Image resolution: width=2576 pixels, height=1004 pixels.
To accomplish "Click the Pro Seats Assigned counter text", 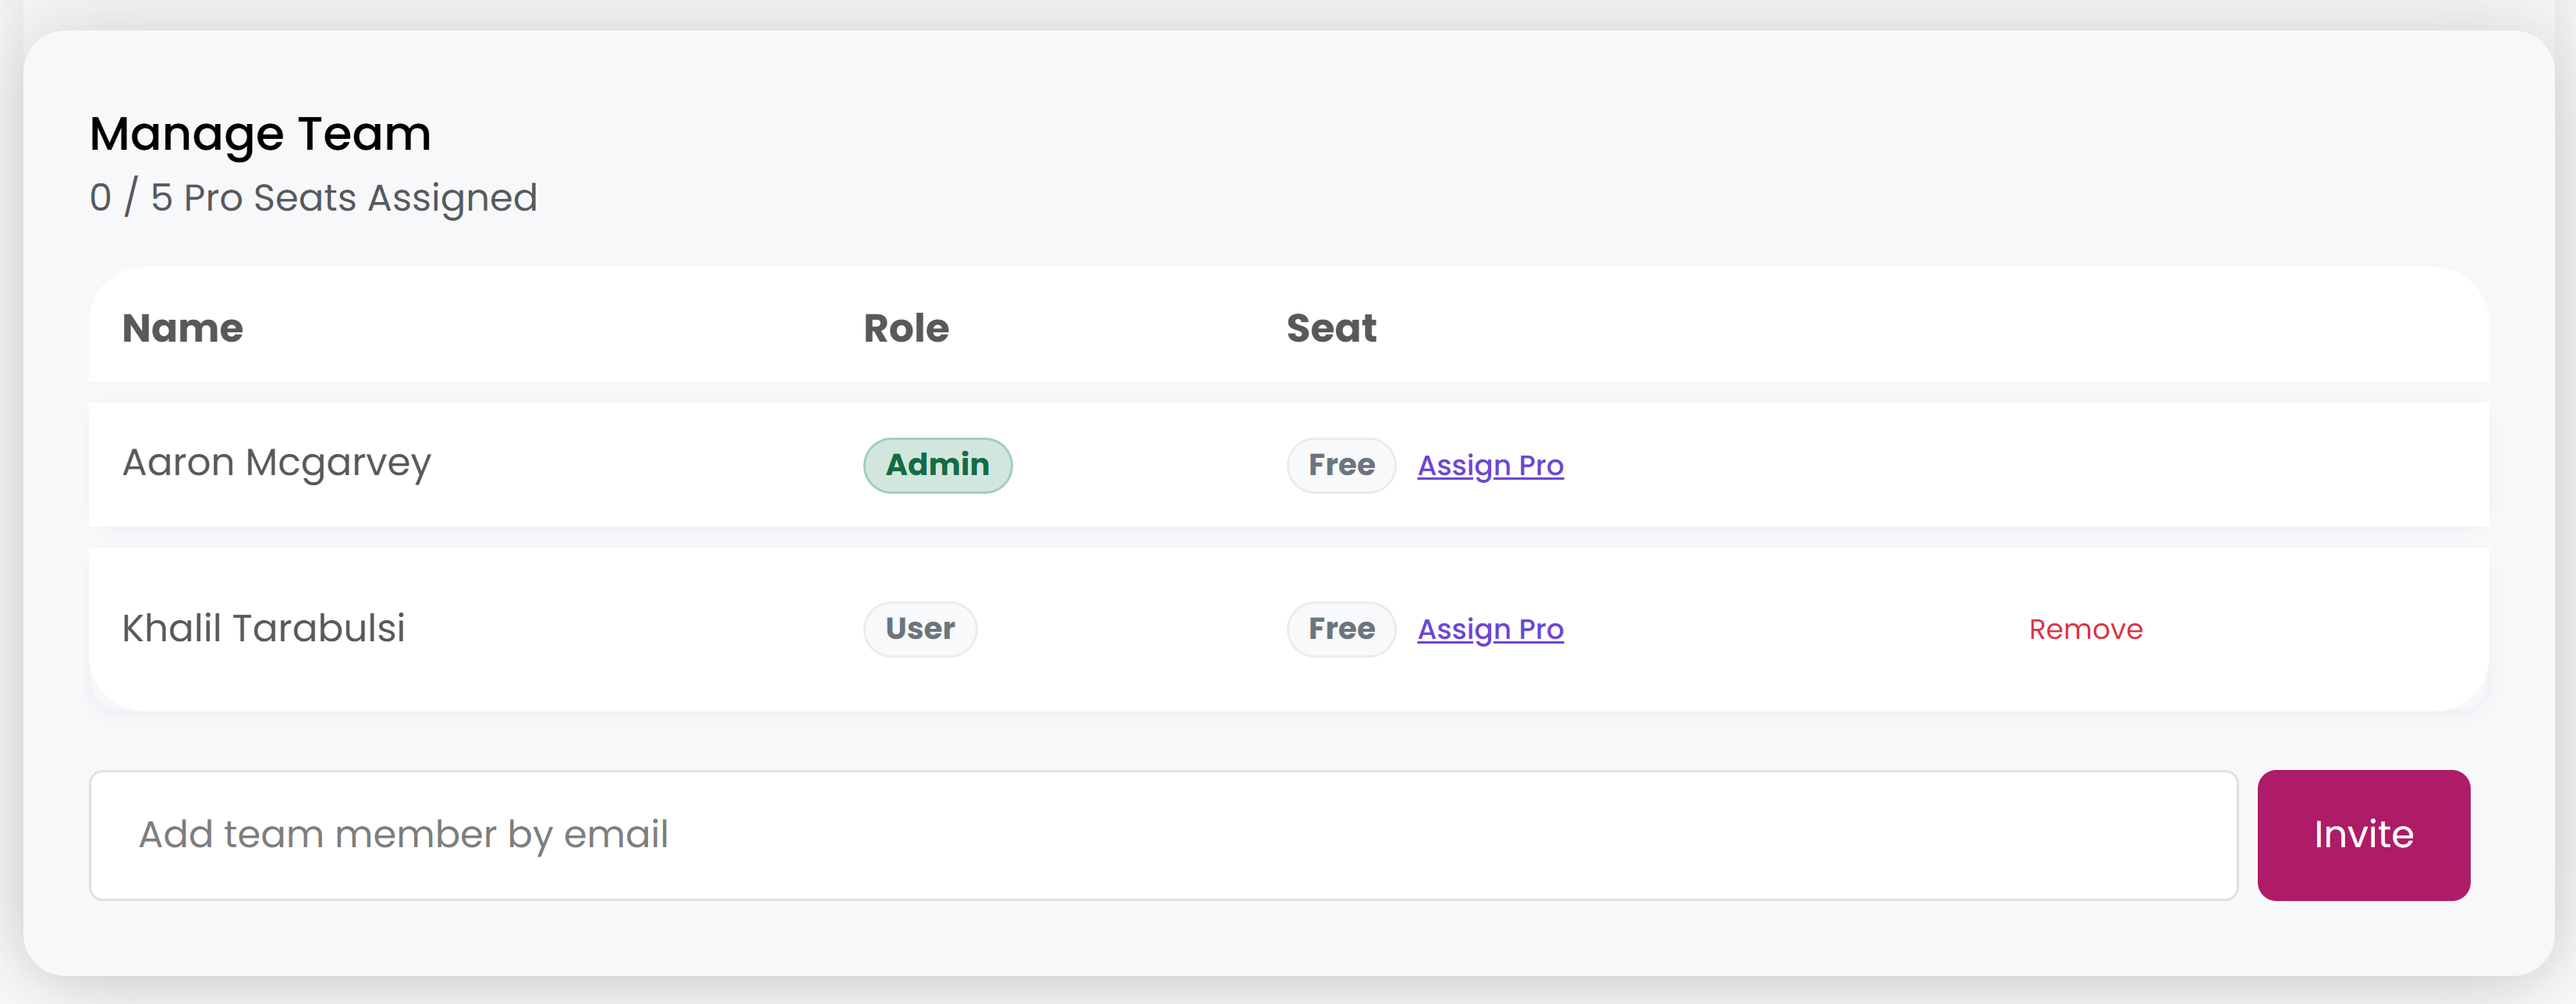I will [x=313, y=198].
